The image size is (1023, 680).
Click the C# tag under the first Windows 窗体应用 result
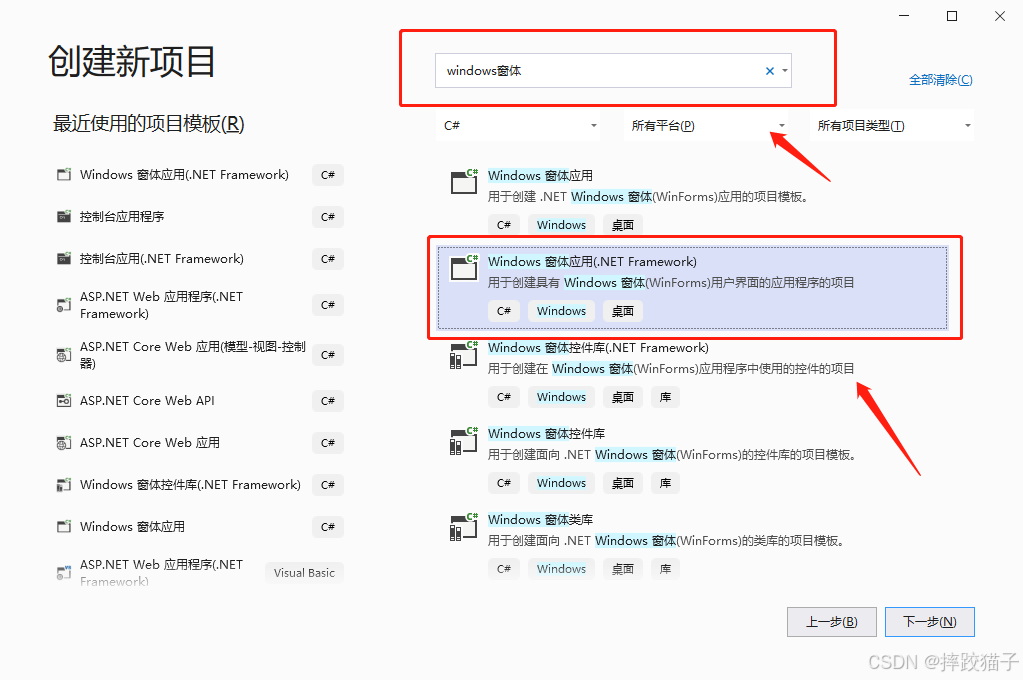click(x=504, y=224)
